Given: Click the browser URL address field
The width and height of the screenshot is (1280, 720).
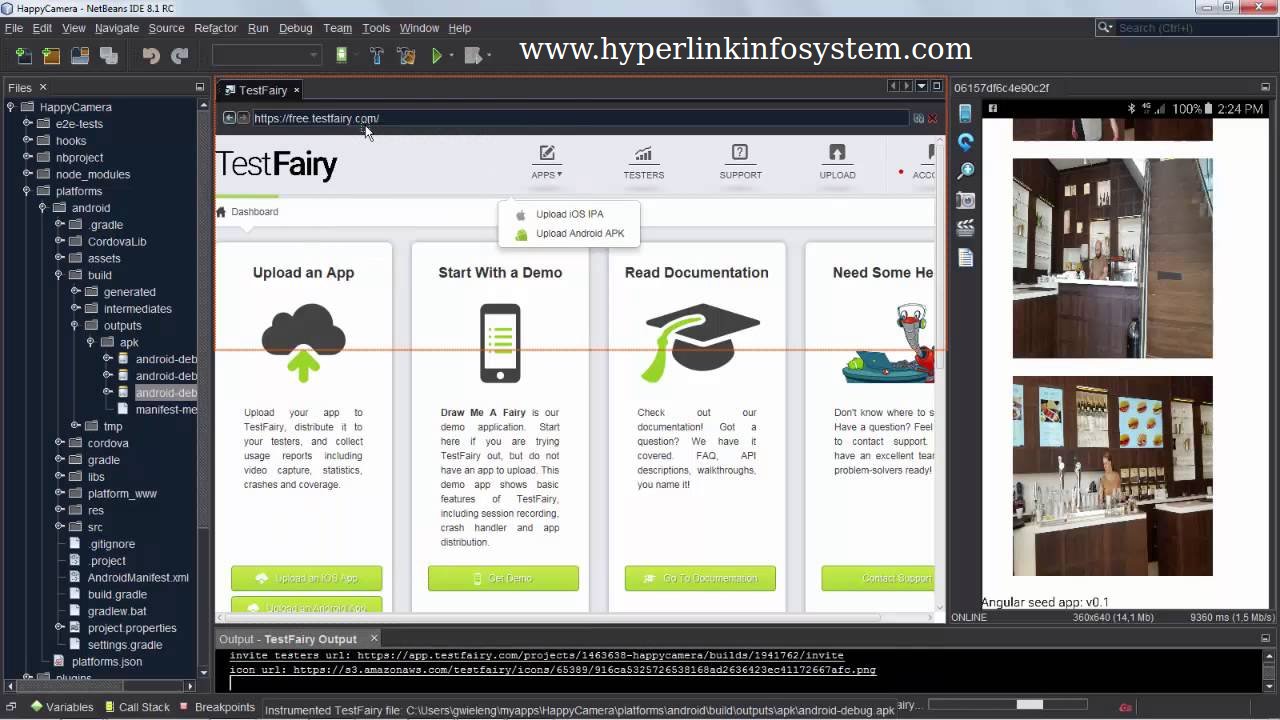Looking at the screenshot, I should click(580, 118).
